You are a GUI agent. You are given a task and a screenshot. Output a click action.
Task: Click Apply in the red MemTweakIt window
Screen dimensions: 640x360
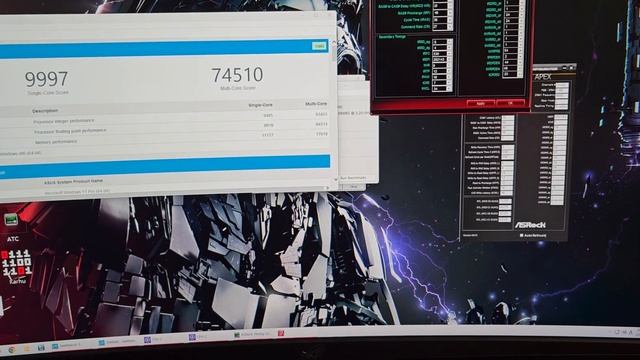pos(481,104)
